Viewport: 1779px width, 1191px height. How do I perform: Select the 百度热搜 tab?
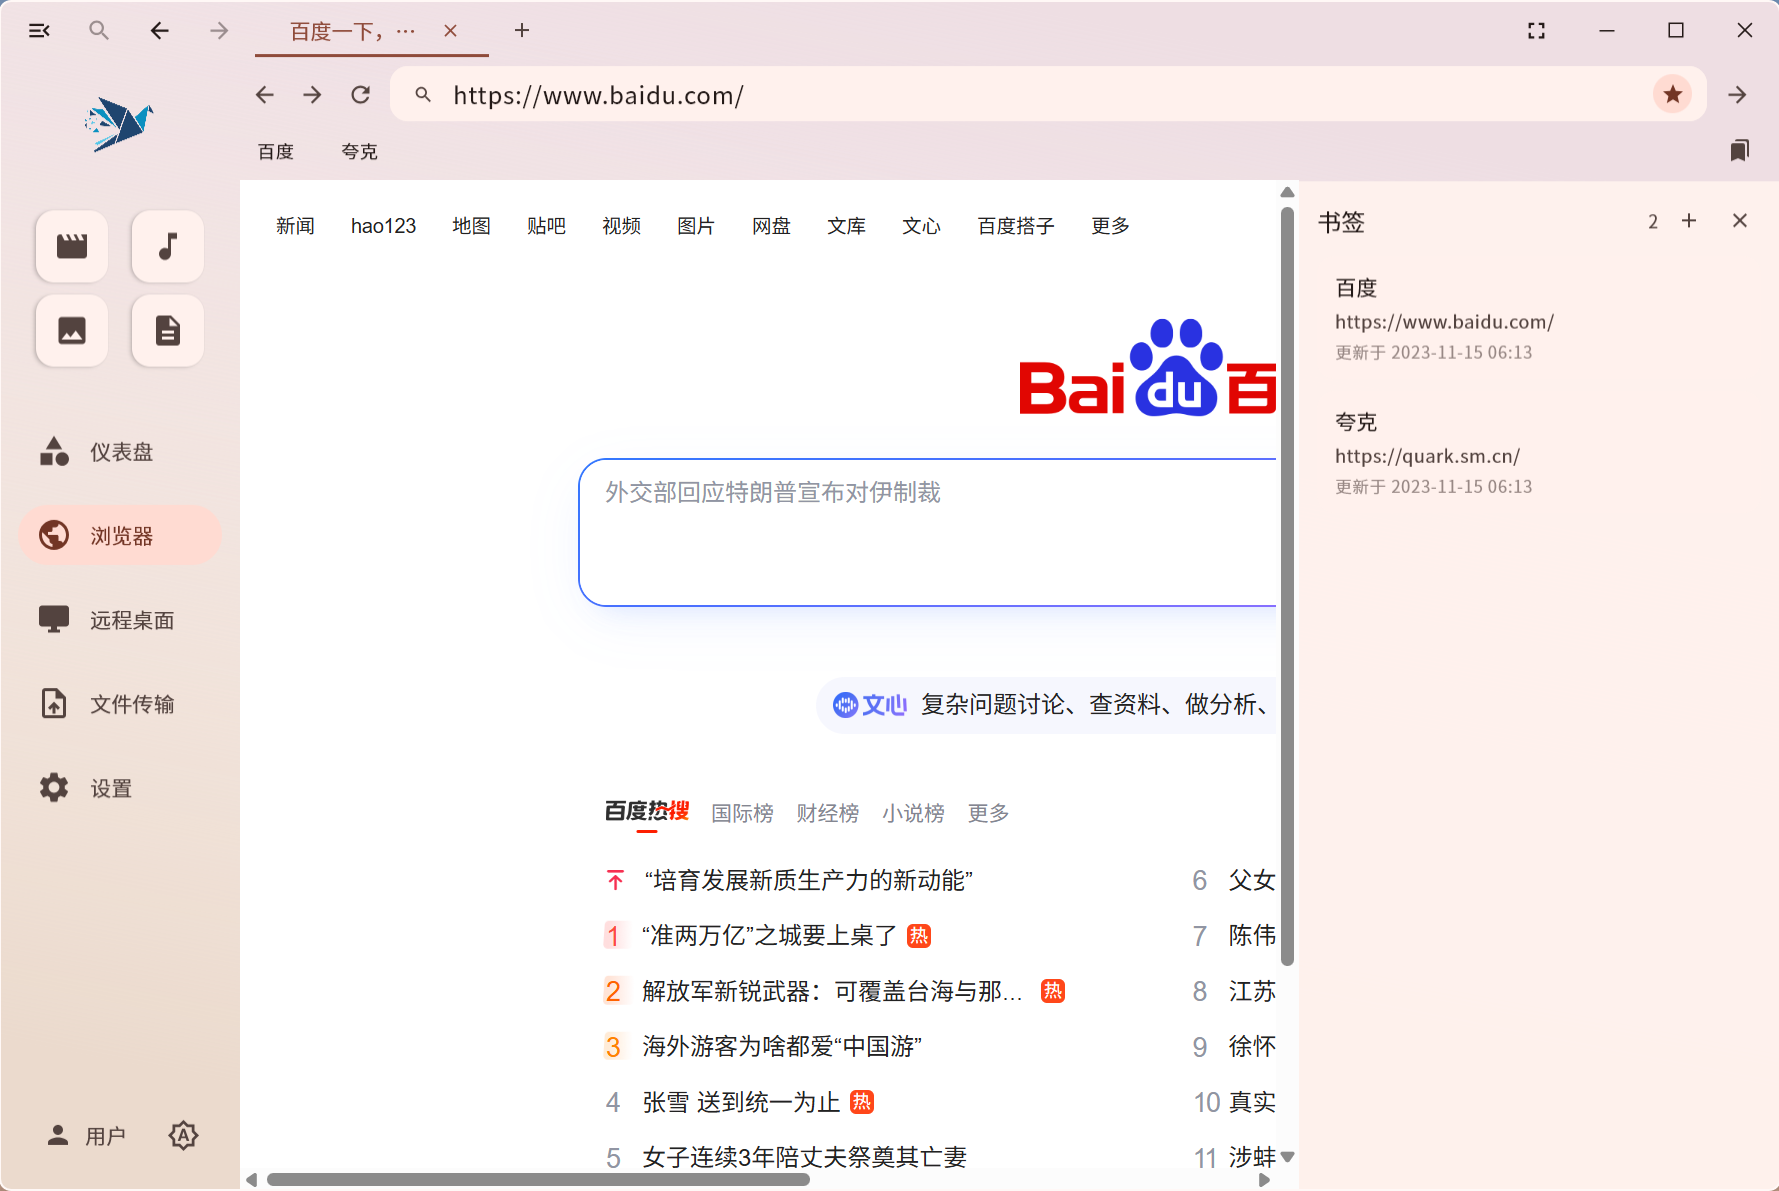click(x=647, y=812)
